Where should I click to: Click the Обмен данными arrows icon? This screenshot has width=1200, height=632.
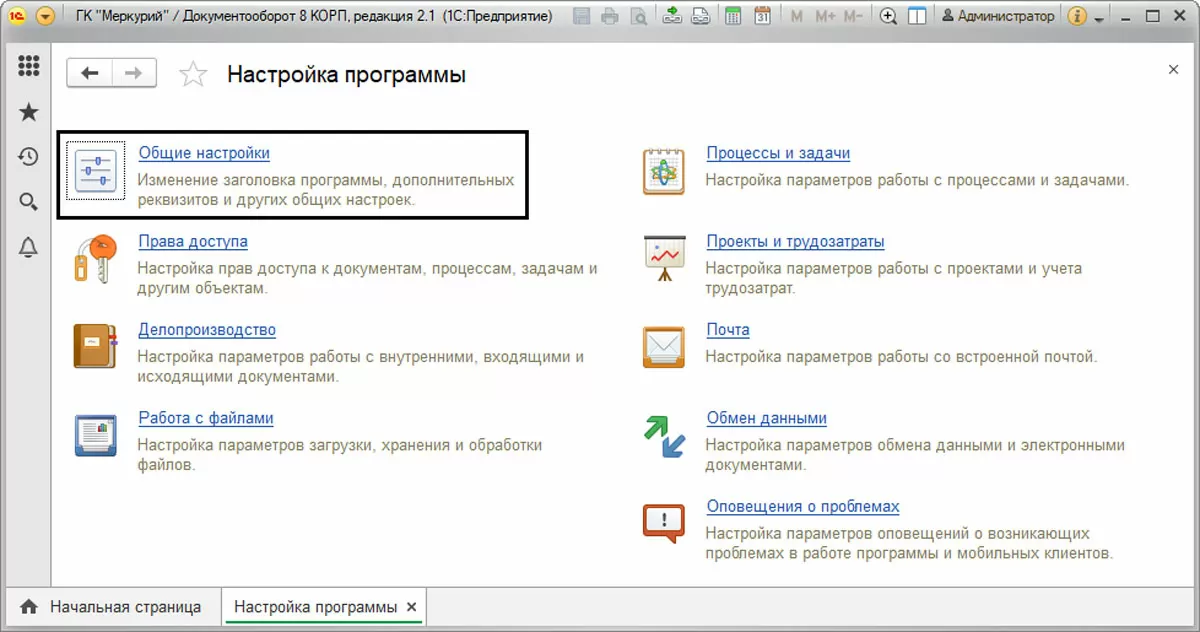pos(664,436)
